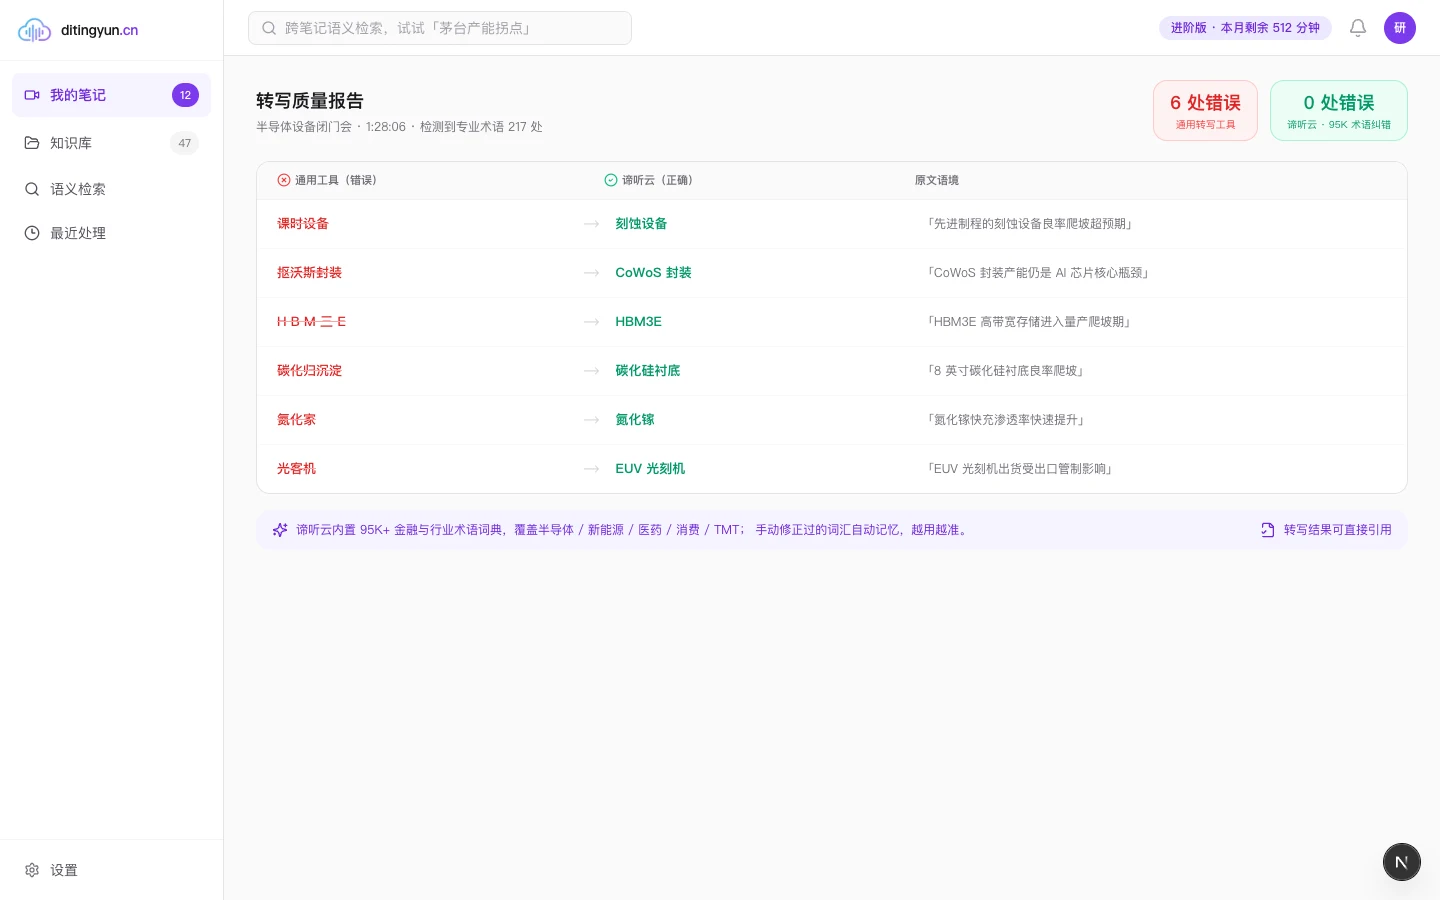Click the green check icon beside 谛听云（正确）

coord(611,180)
